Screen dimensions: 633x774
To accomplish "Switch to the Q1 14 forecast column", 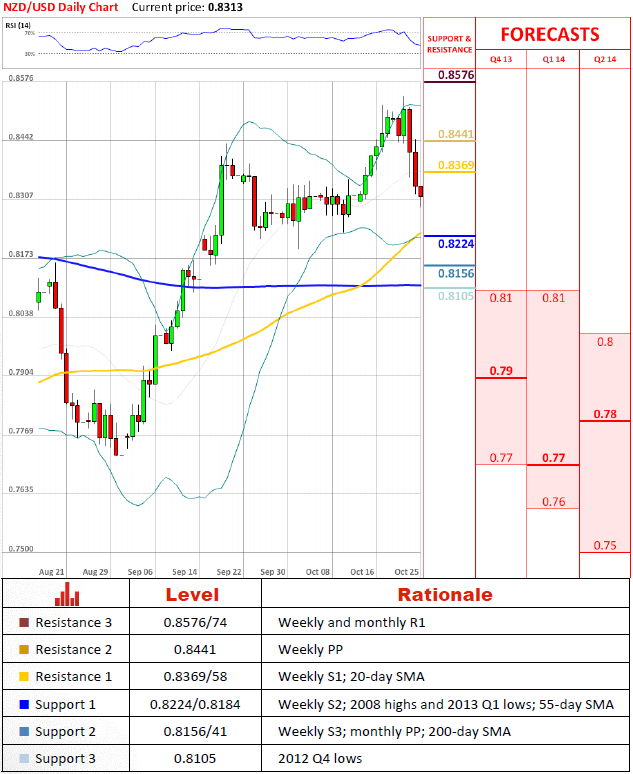I will click(x=552, y=60).
